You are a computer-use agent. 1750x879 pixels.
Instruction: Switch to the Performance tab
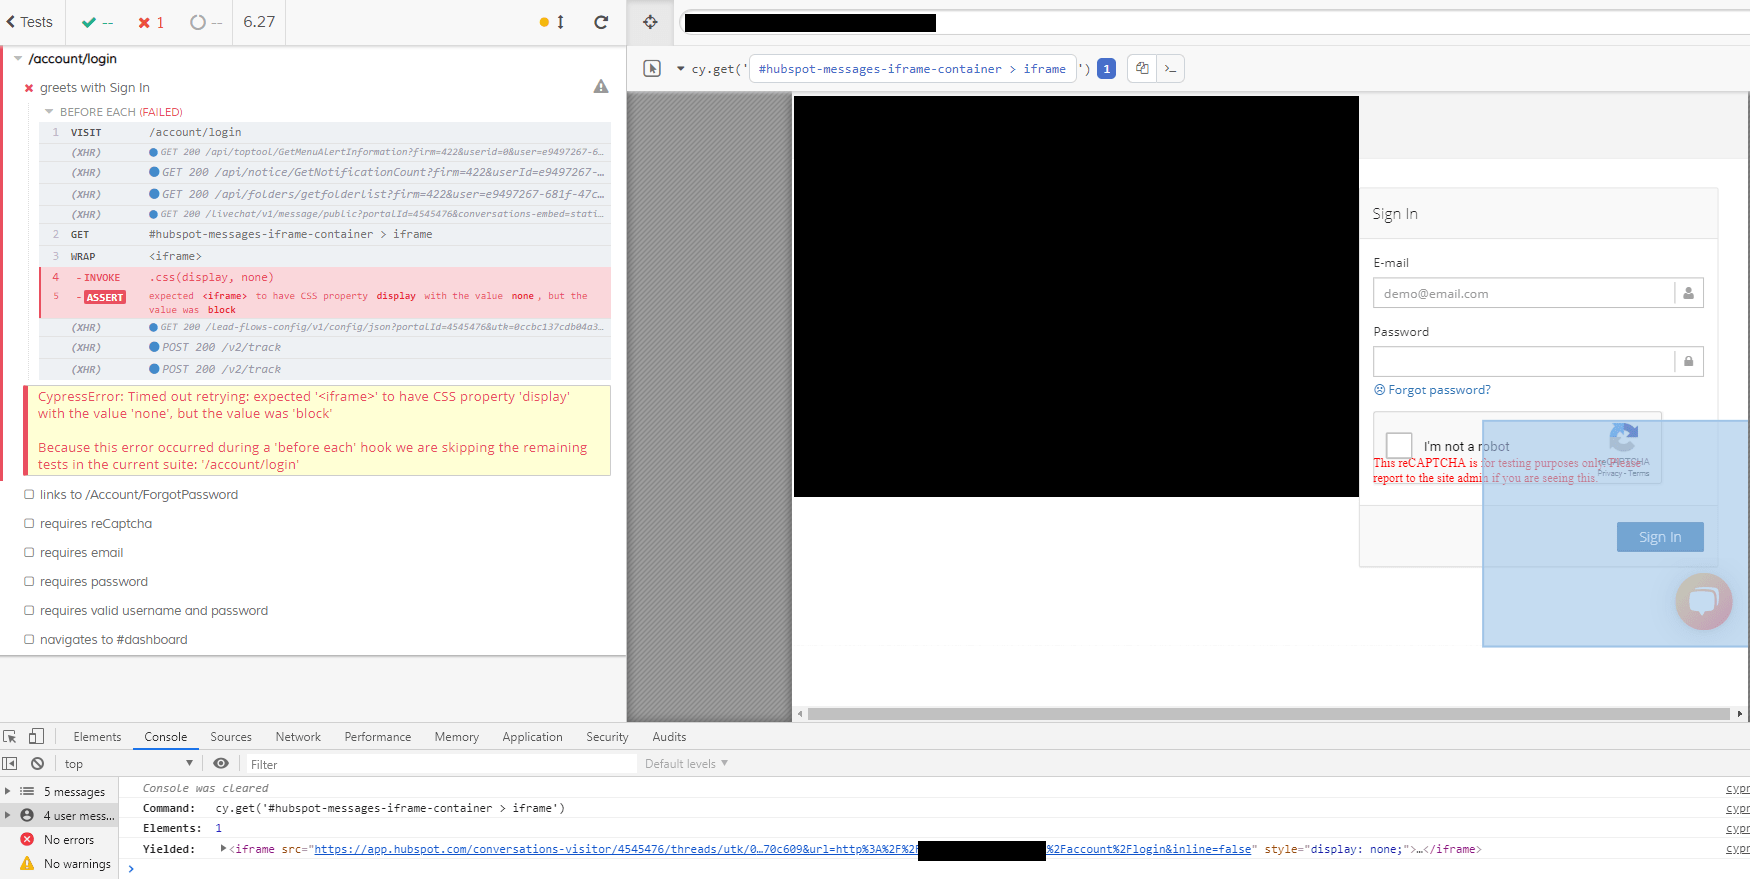[378, 737]
